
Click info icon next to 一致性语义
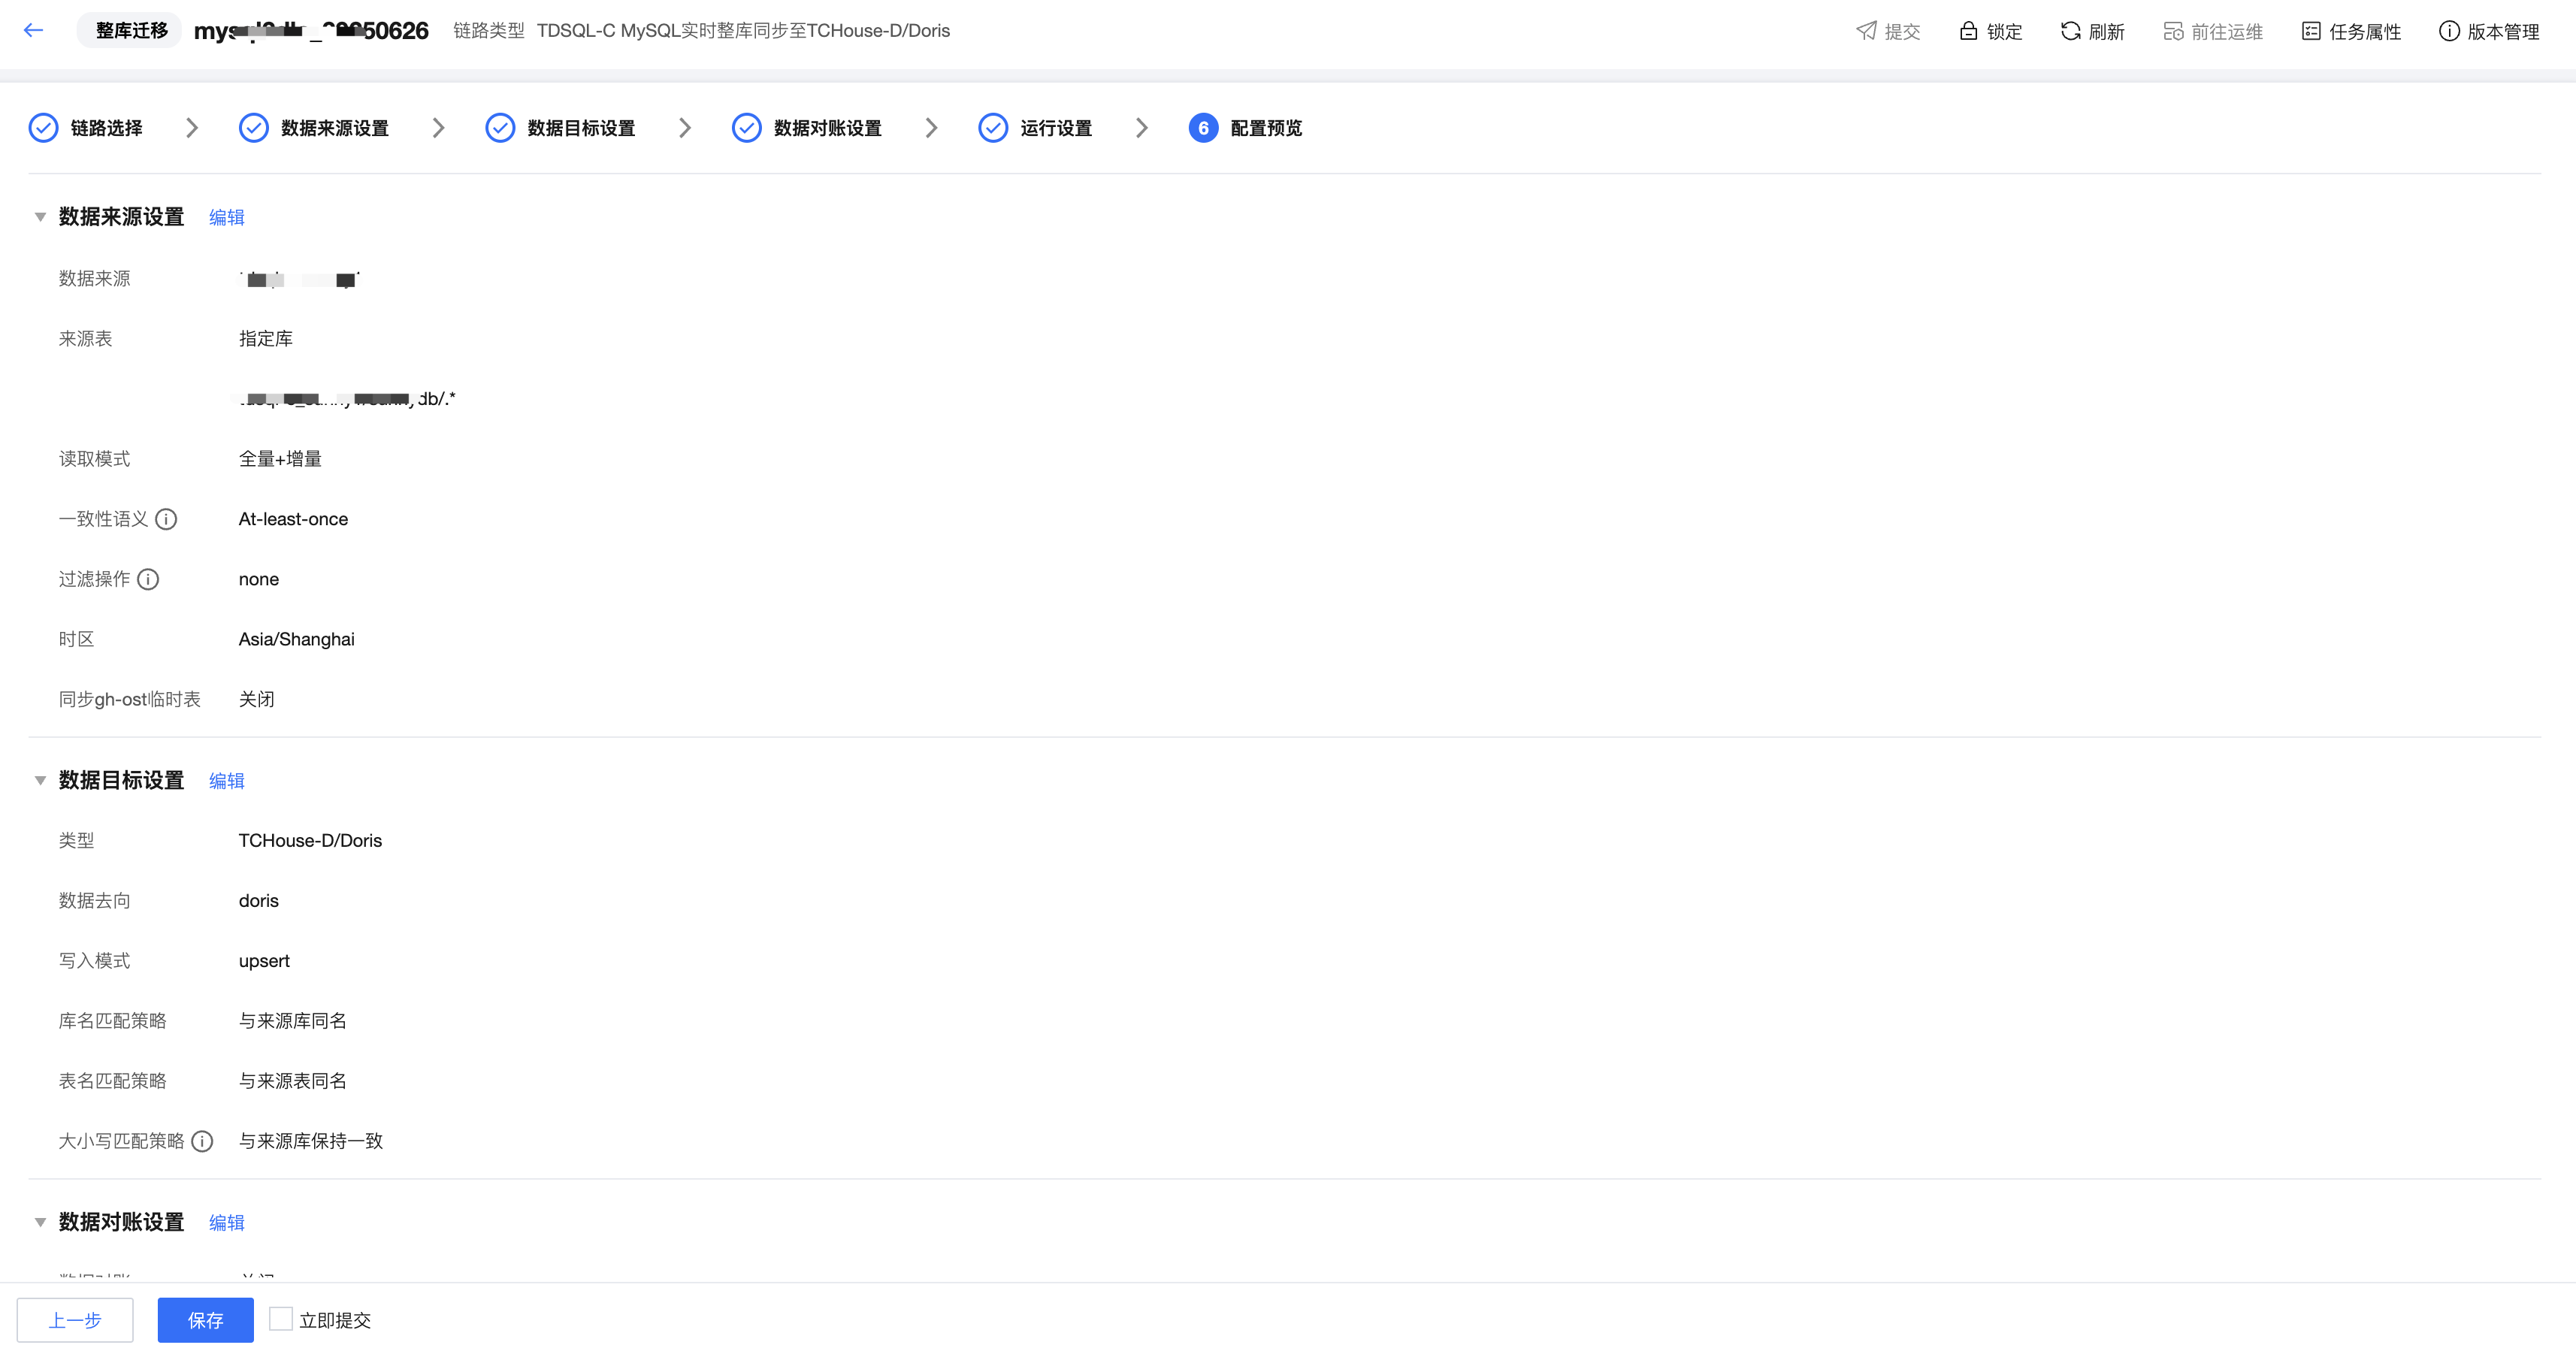[166, 519]
